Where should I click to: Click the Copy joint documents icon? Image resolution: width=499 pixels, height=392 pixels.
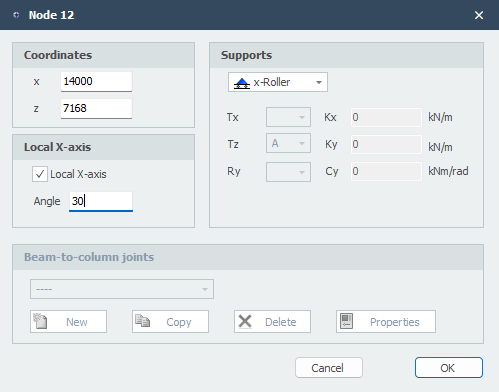tap(143, 321)
